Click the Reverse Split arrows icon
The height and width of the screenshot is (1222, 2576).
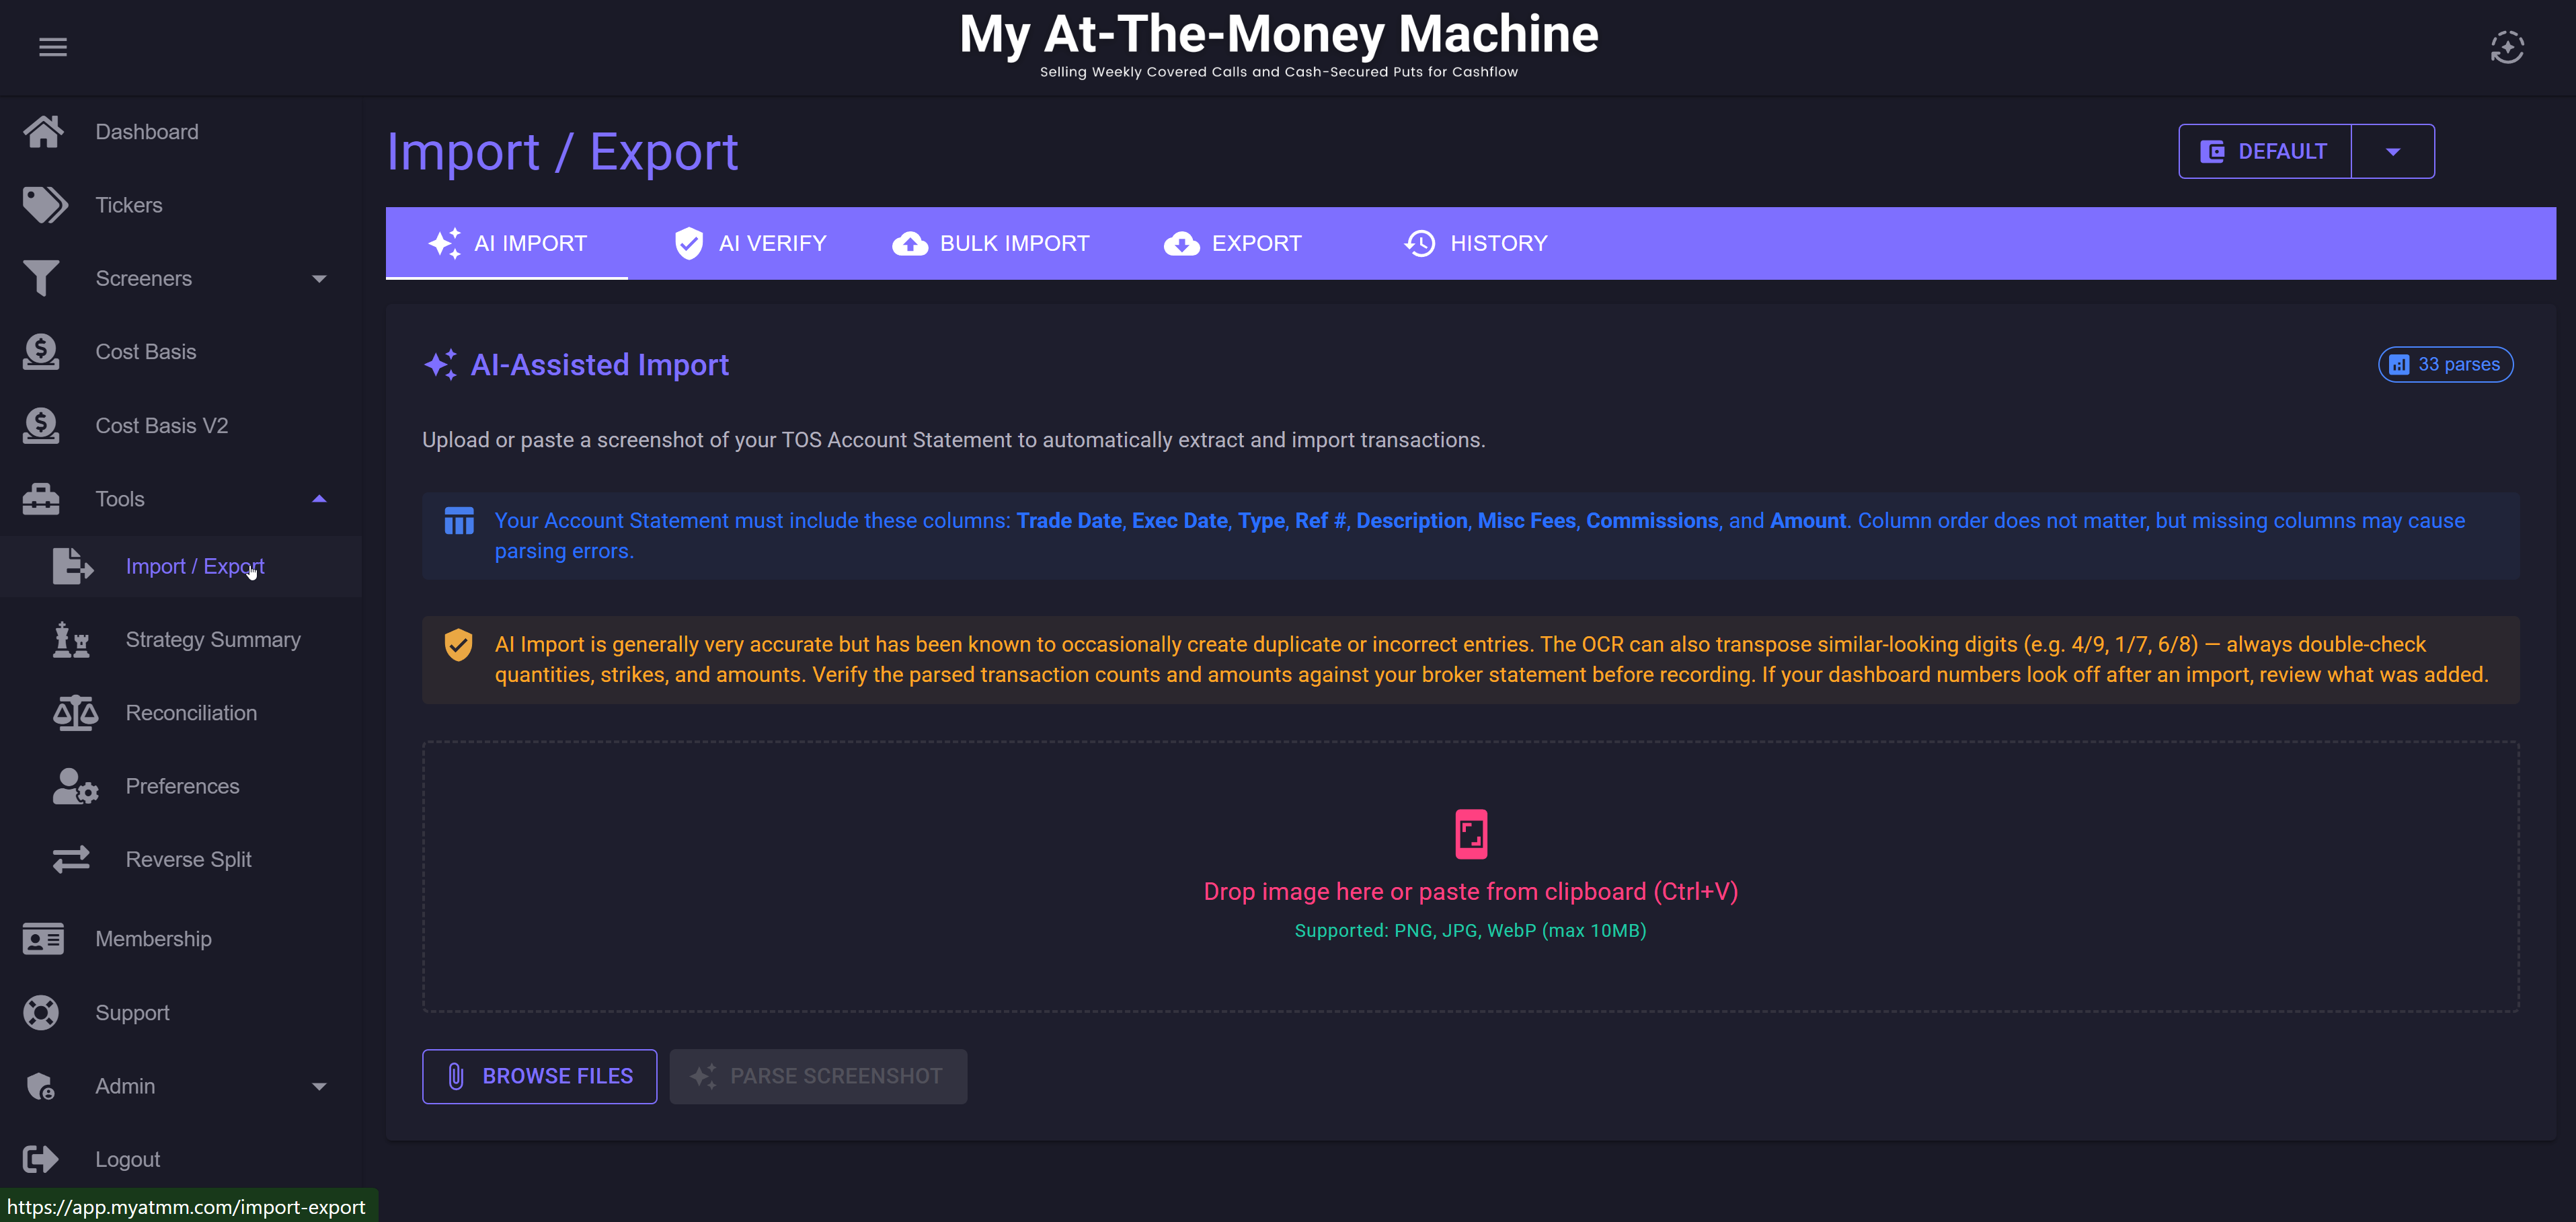pyautogui.click(x=71, y=860)
